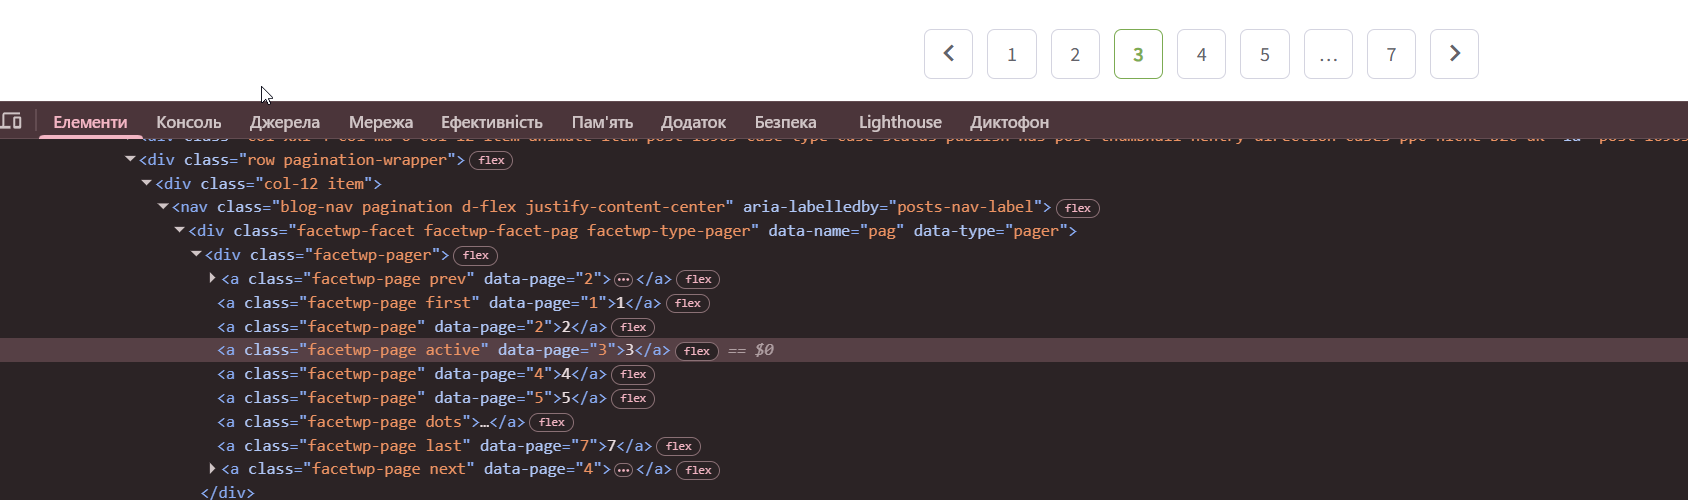Toggle flex badge on data-page="5" anchor
Viewport: 1688px width, 500px height.
pos(633,399)
